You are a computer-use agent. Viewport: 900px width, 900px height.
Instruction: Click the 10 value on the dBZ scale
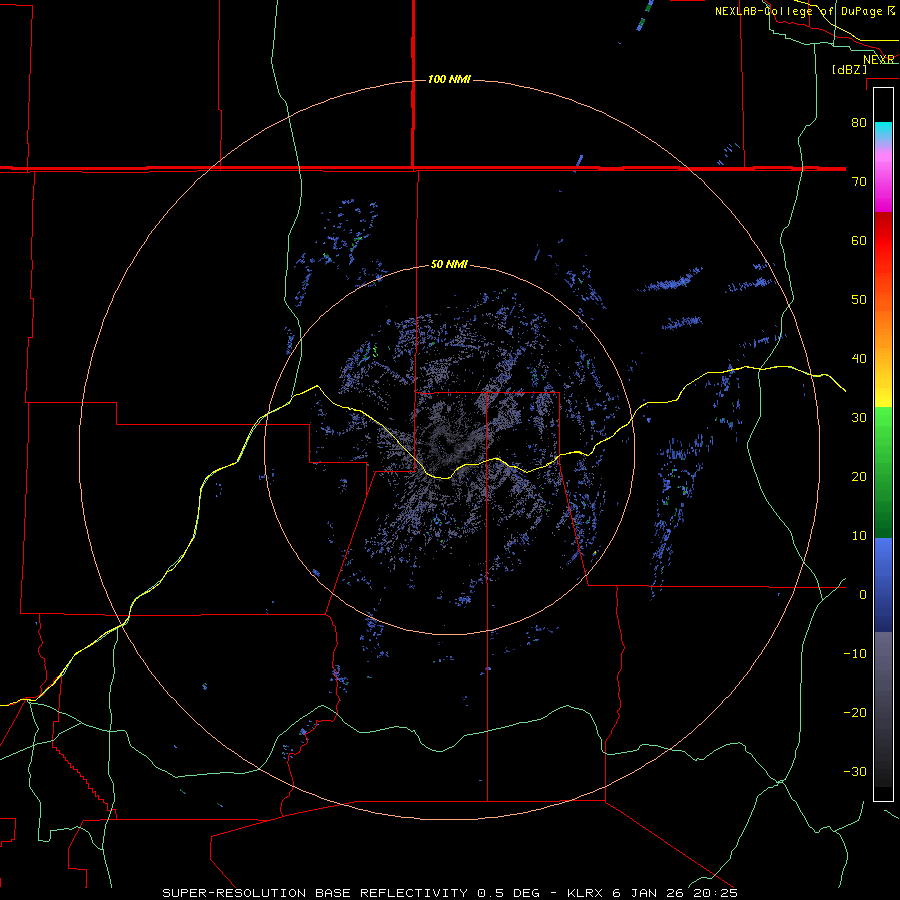859,536
